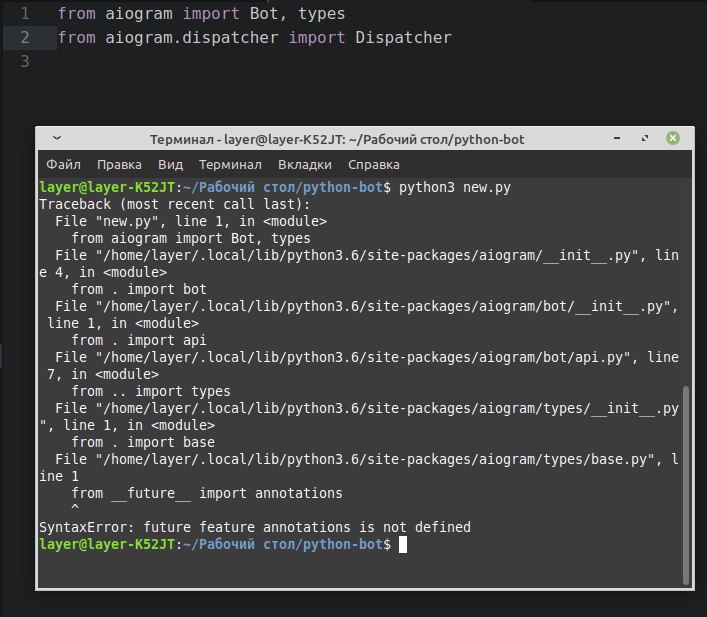Click line number 3 in editor gutter
This screenshot has height=617, width=707.
[x=25, y=61]
